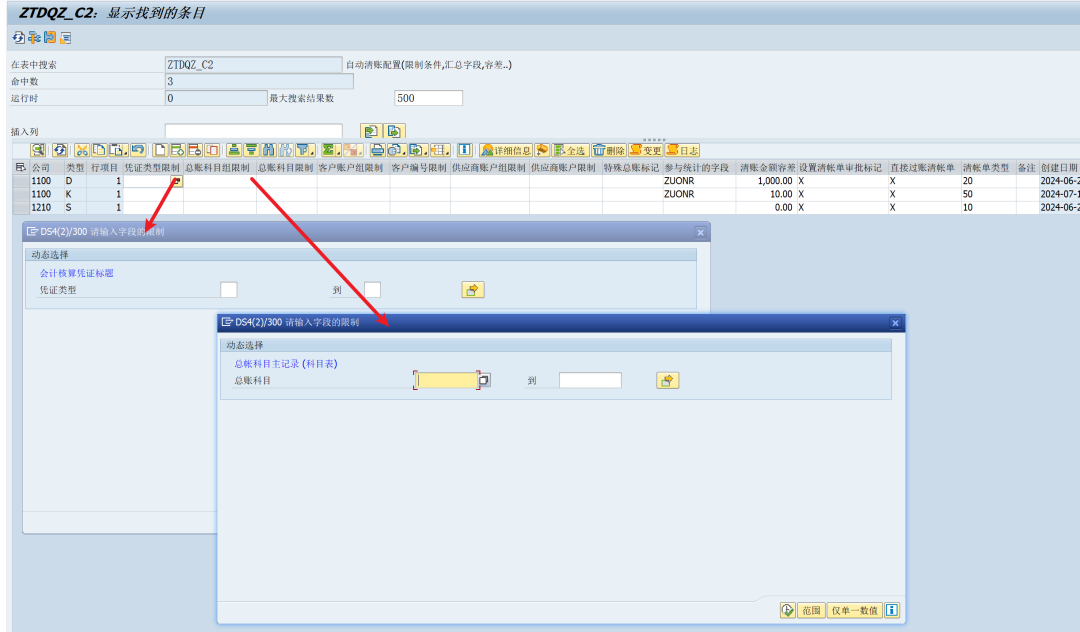Duplicate the selected row in the grid
Viewport: 1080px width, 632px height.
pos(212,150)
